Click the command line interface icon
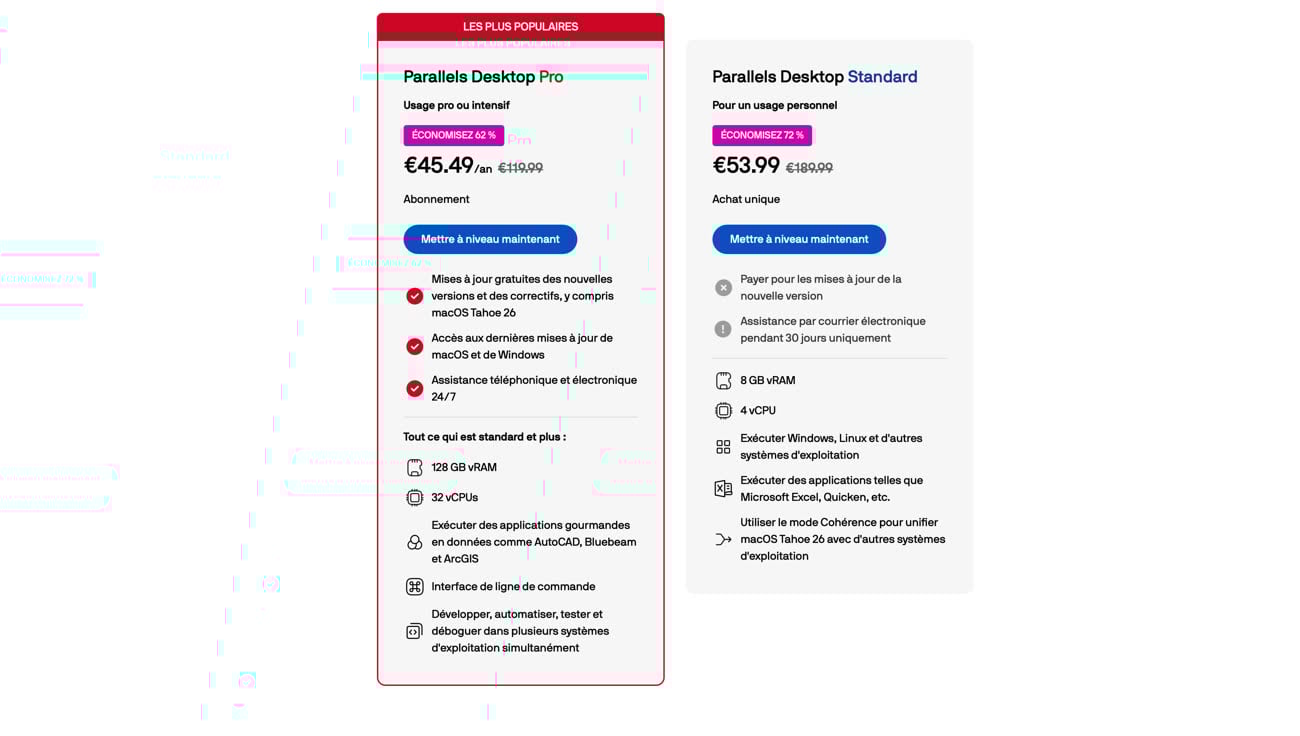This screenshot has width=1300, height=736. (x=415, y=587)
